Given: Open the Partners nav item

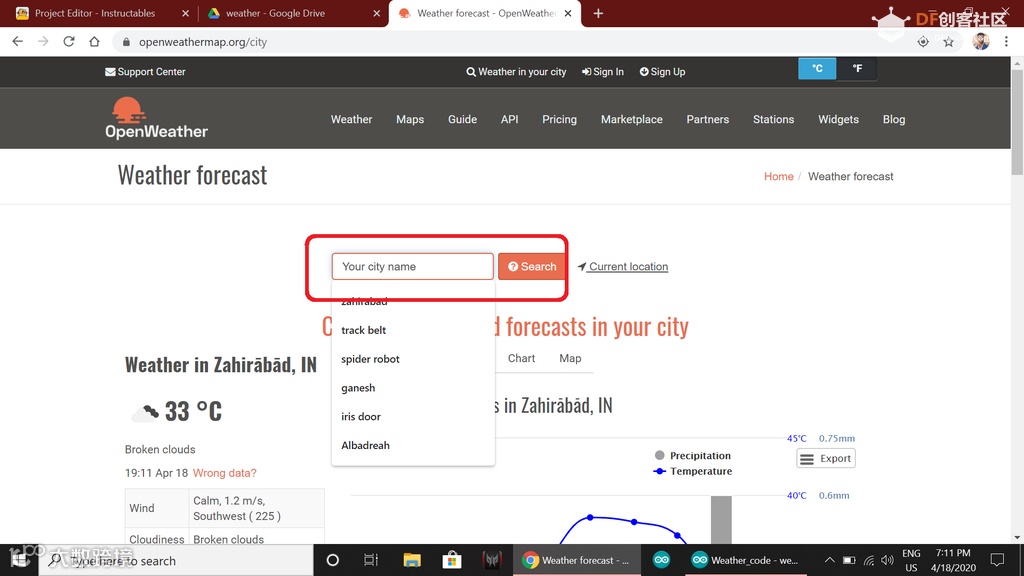Looking at the screenshot, I should pos(708,120).
